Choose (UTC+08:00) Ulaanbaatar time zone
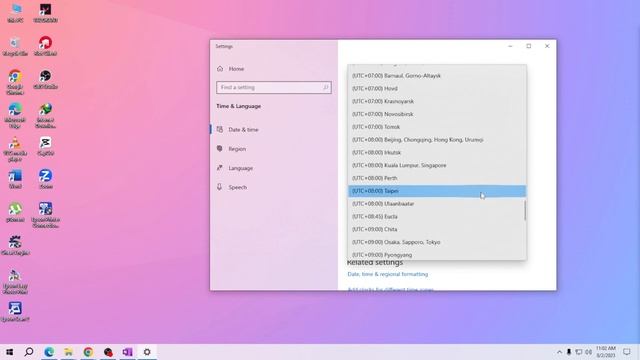640x360 pixels. pyautogui.click(x=437, y=204)
